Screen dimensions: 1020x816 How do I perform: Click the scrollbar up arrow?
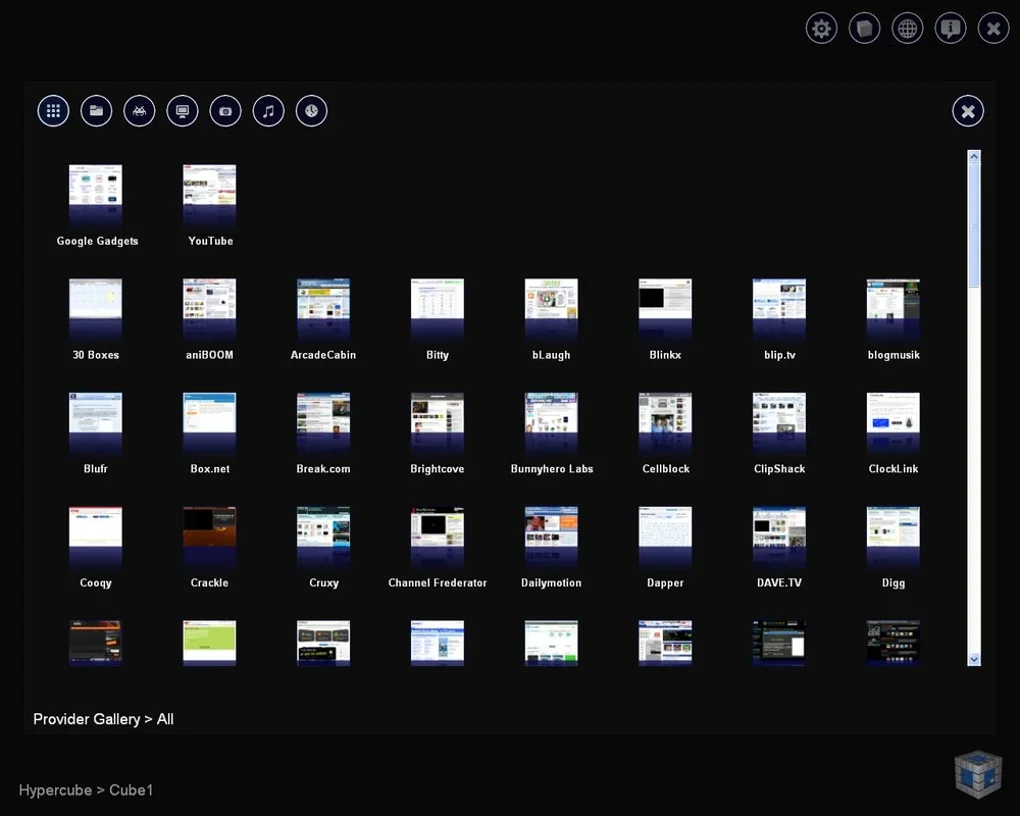coord(974,156)
